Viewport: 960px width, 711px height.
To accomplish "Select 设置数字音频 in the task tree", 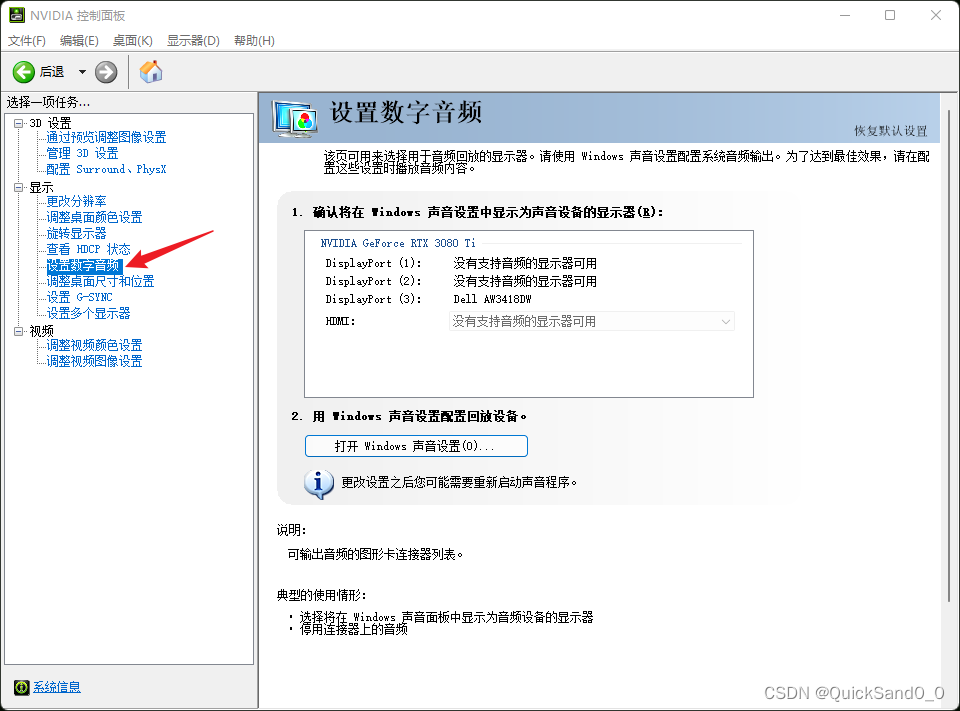I will (x=84, y=266).
